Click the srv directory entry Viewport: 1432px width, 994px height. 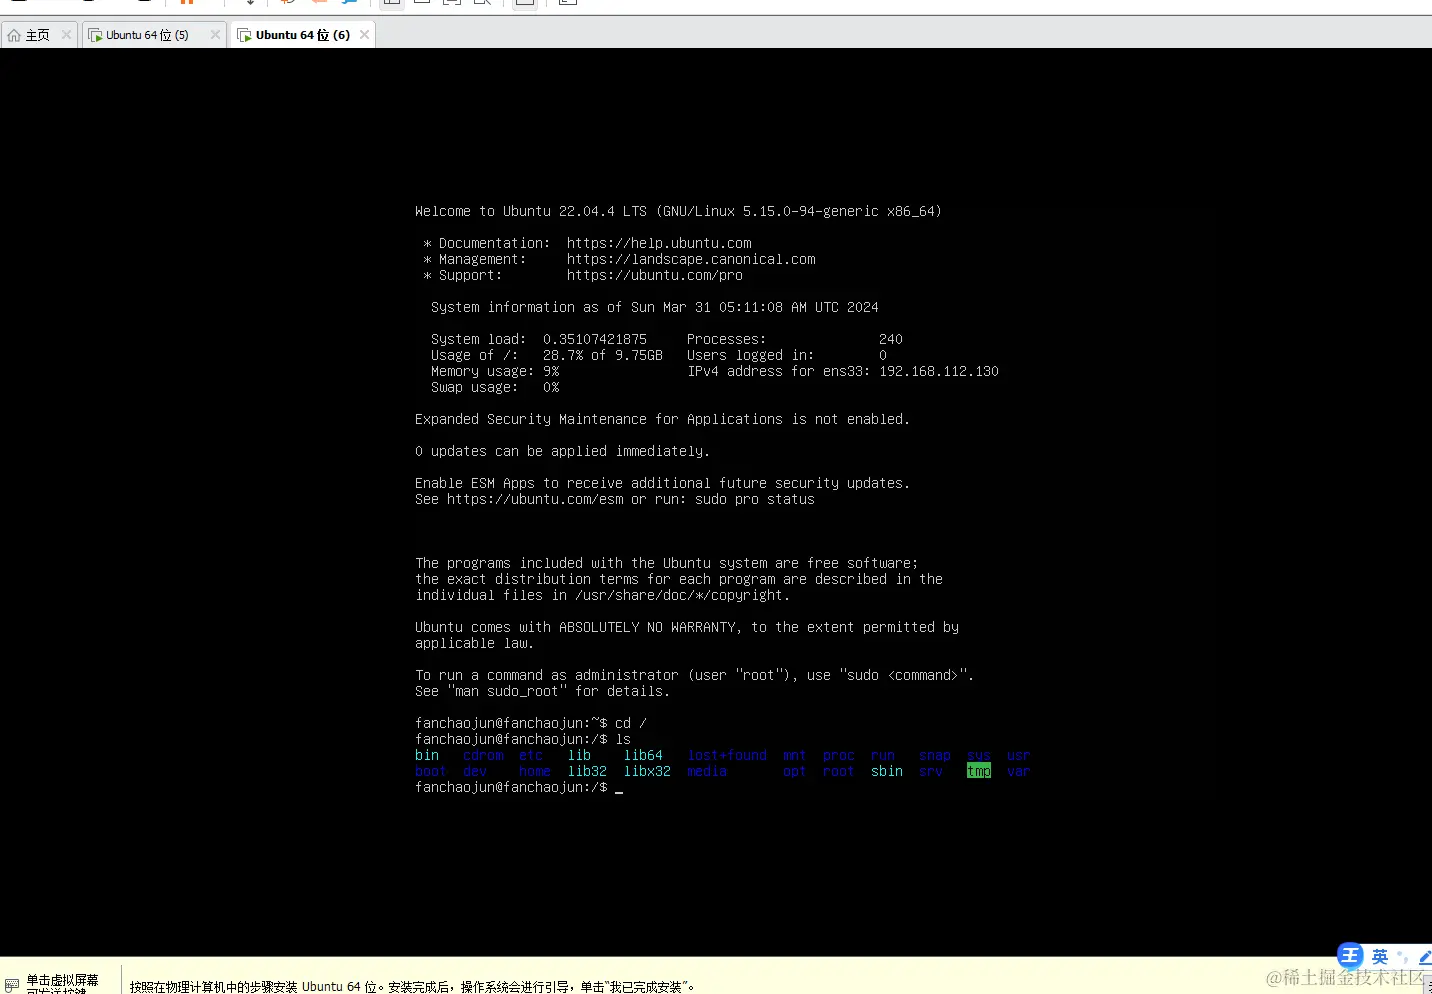[931, 771]
